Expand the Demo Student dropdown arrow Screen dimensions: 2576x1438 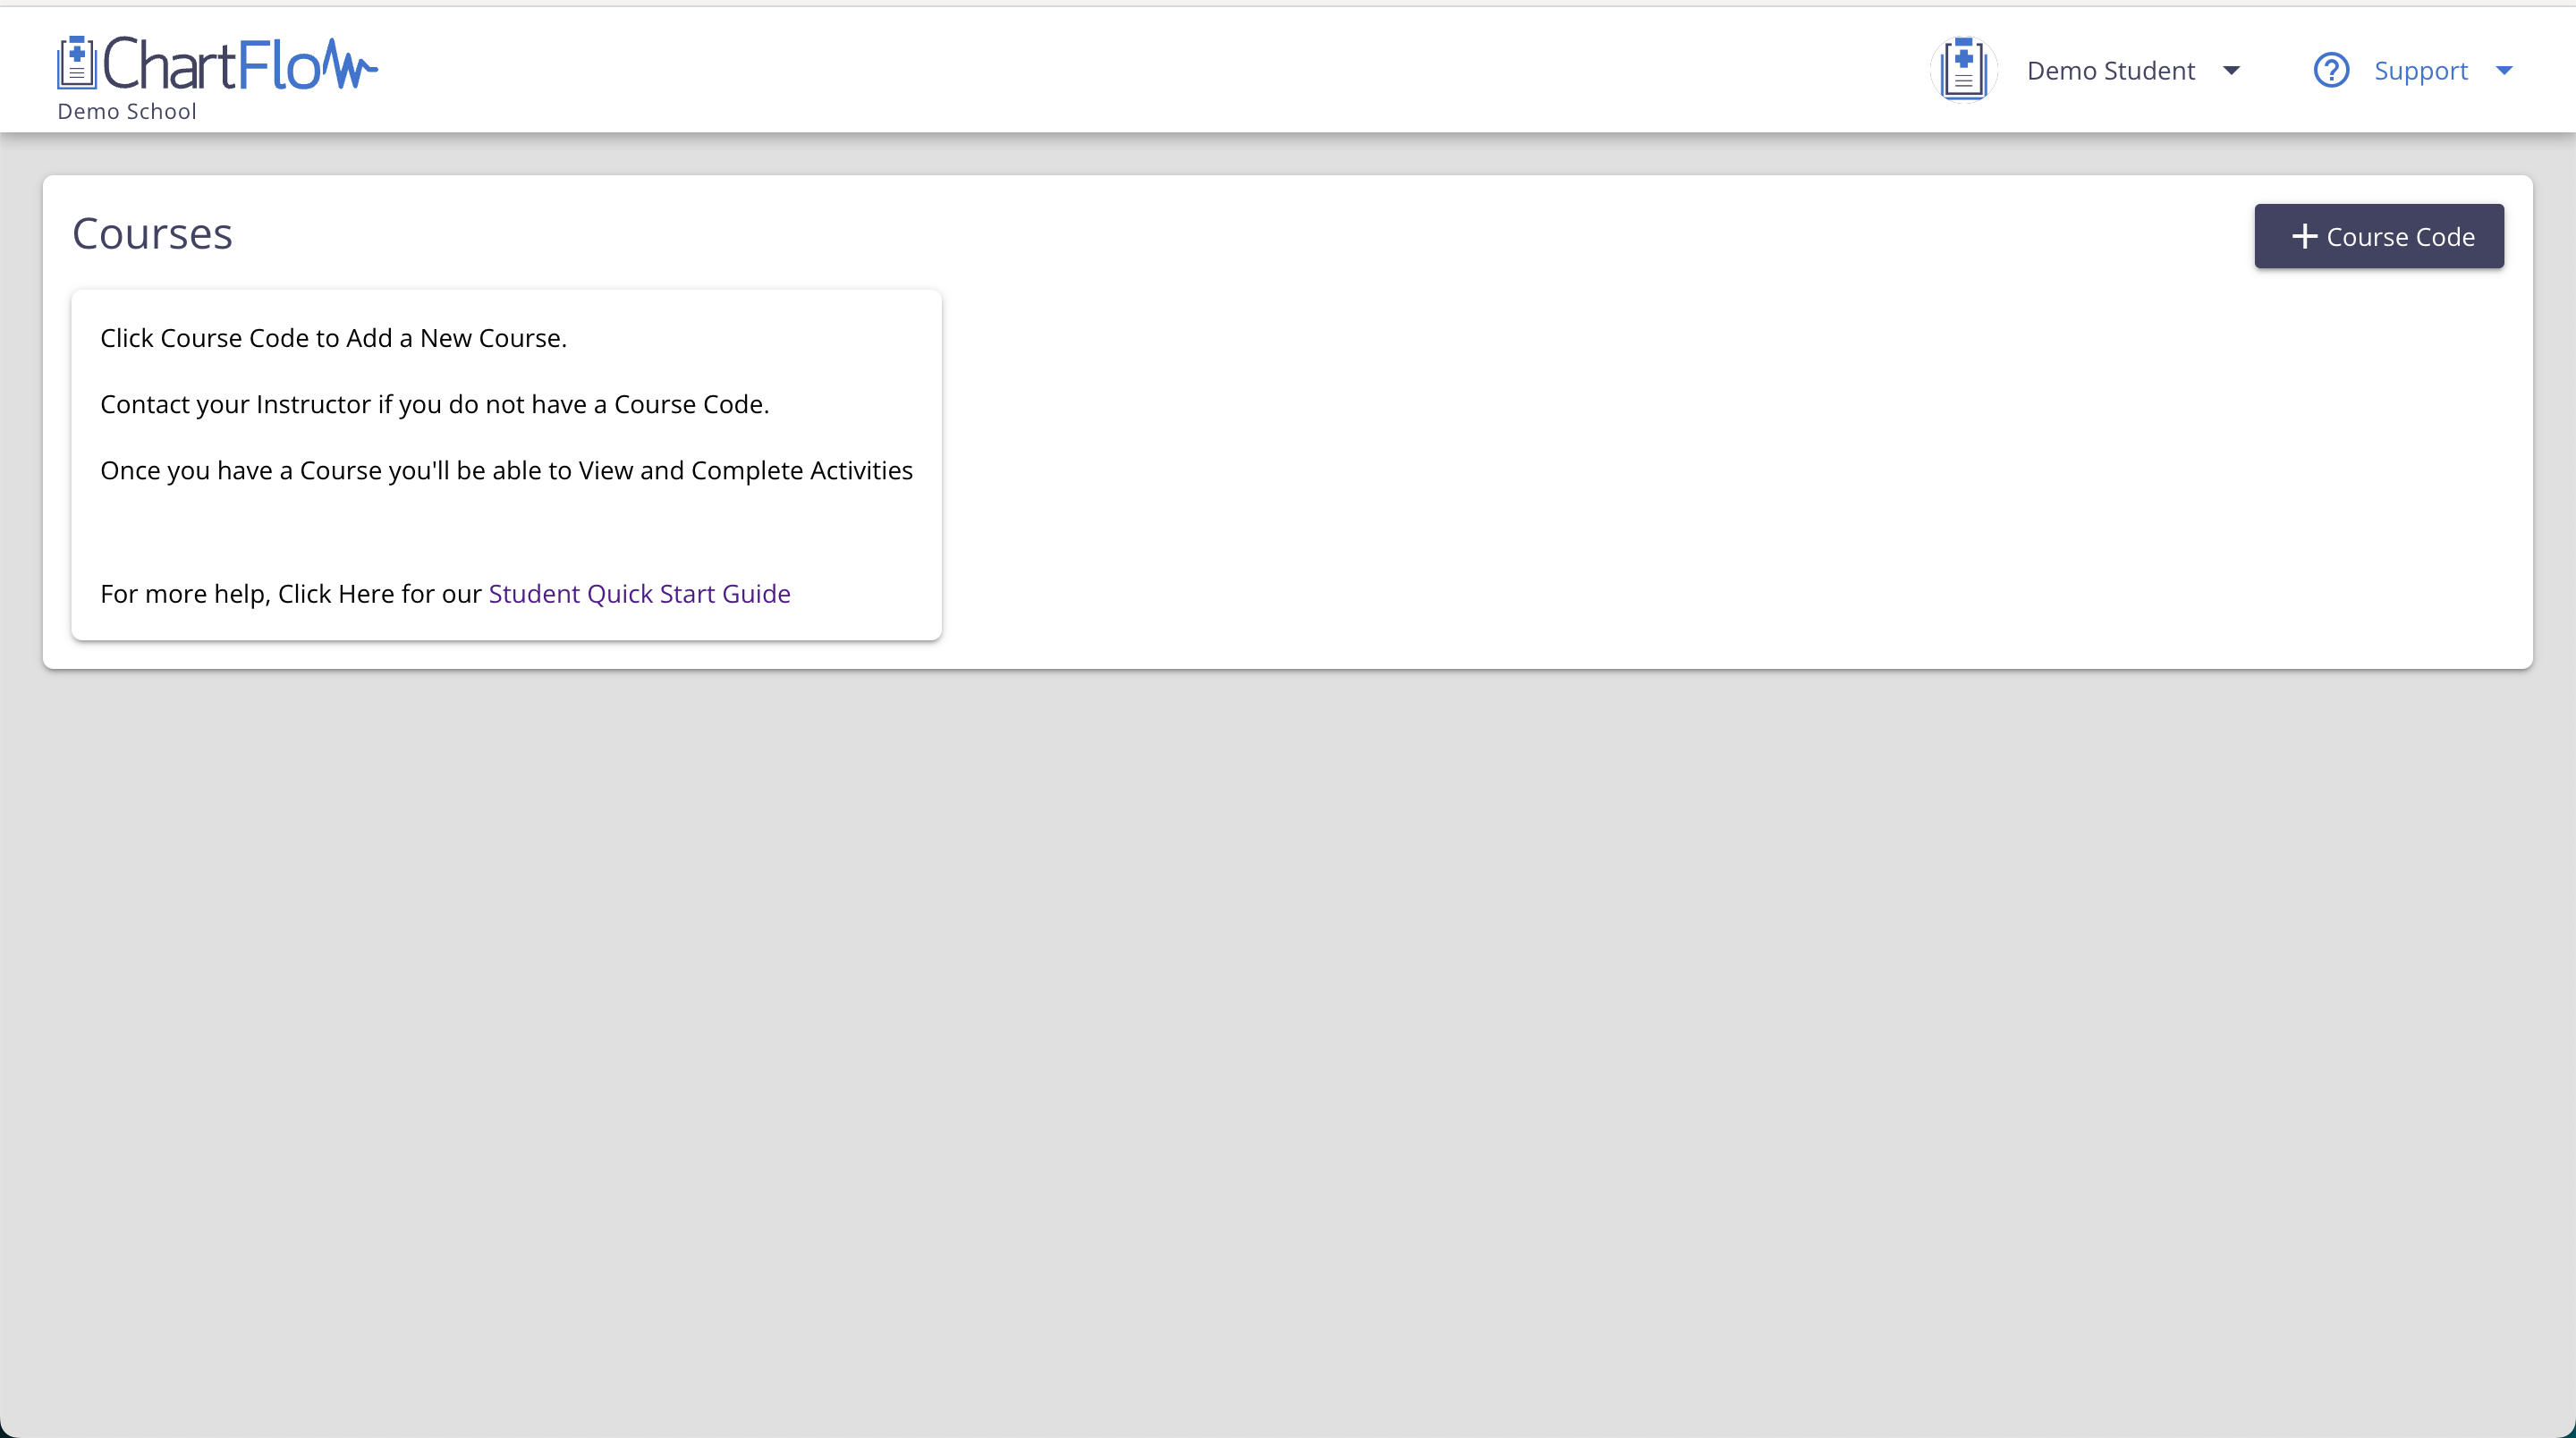point(2231,70)
